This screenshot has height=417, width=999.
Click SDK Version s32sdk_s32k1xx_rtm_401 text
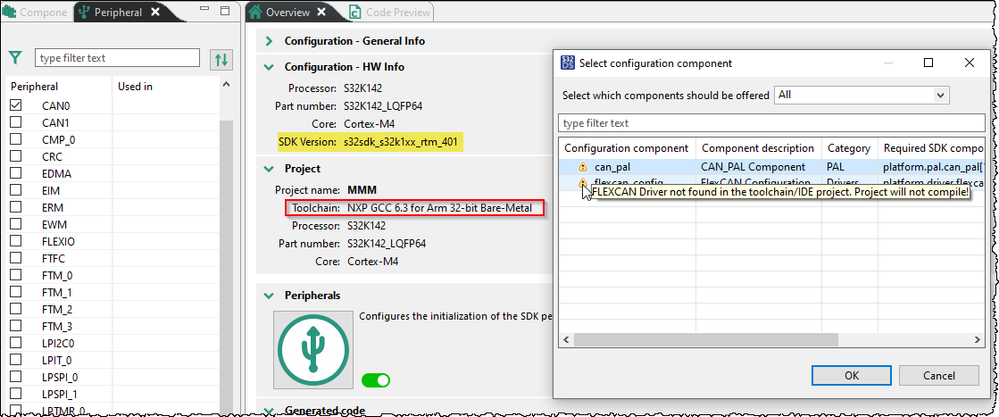[368, 143]
